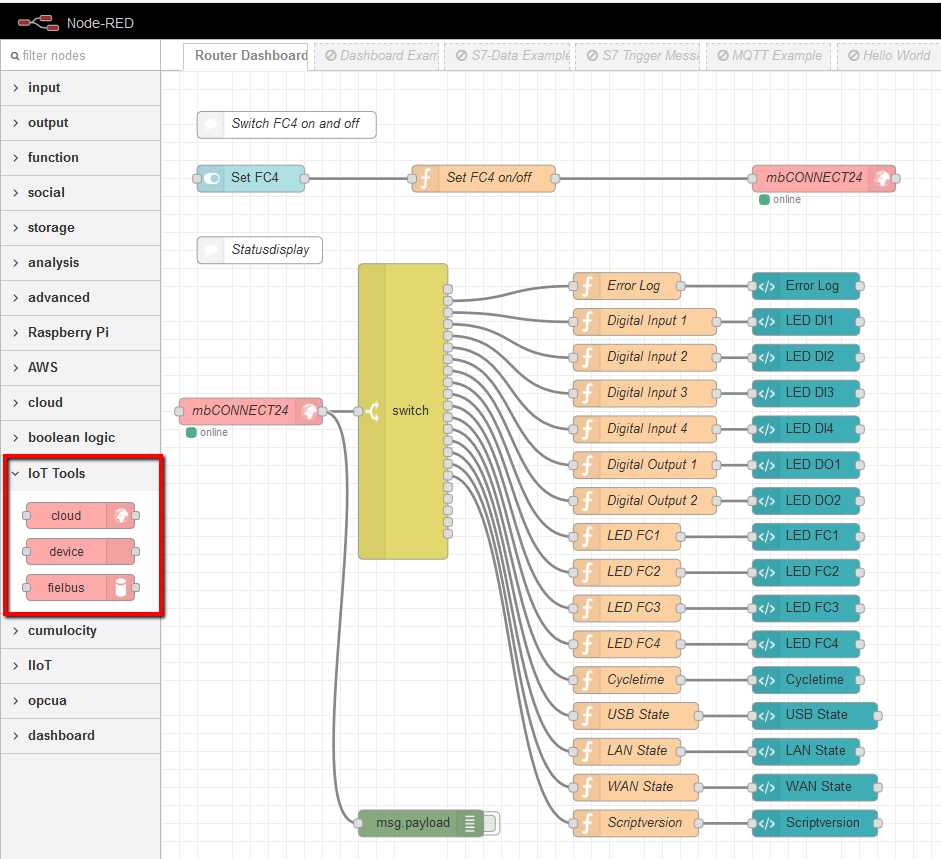Screen dimensions: 941x859
Task: Click the filter nodes search field
Action: click(80, 56)
